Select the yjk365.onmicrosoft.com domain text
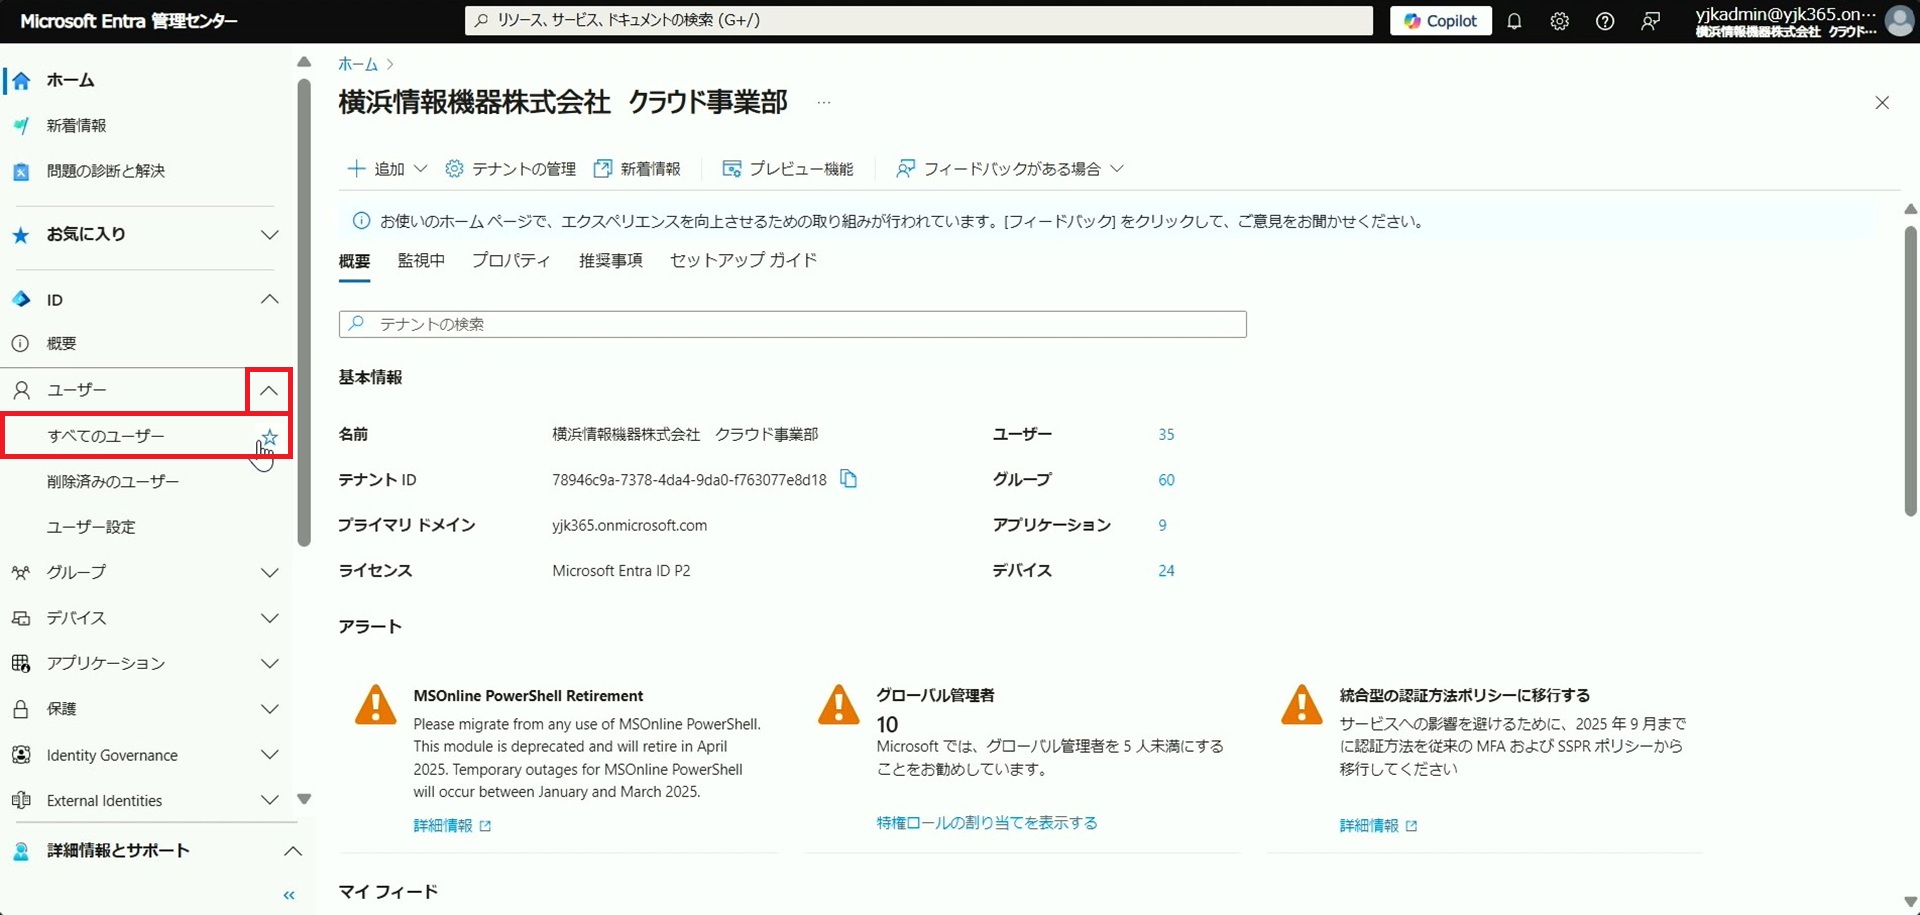The width and height of the screenshot is (1920, 915). pyautogui.click(x=629, y=525)
